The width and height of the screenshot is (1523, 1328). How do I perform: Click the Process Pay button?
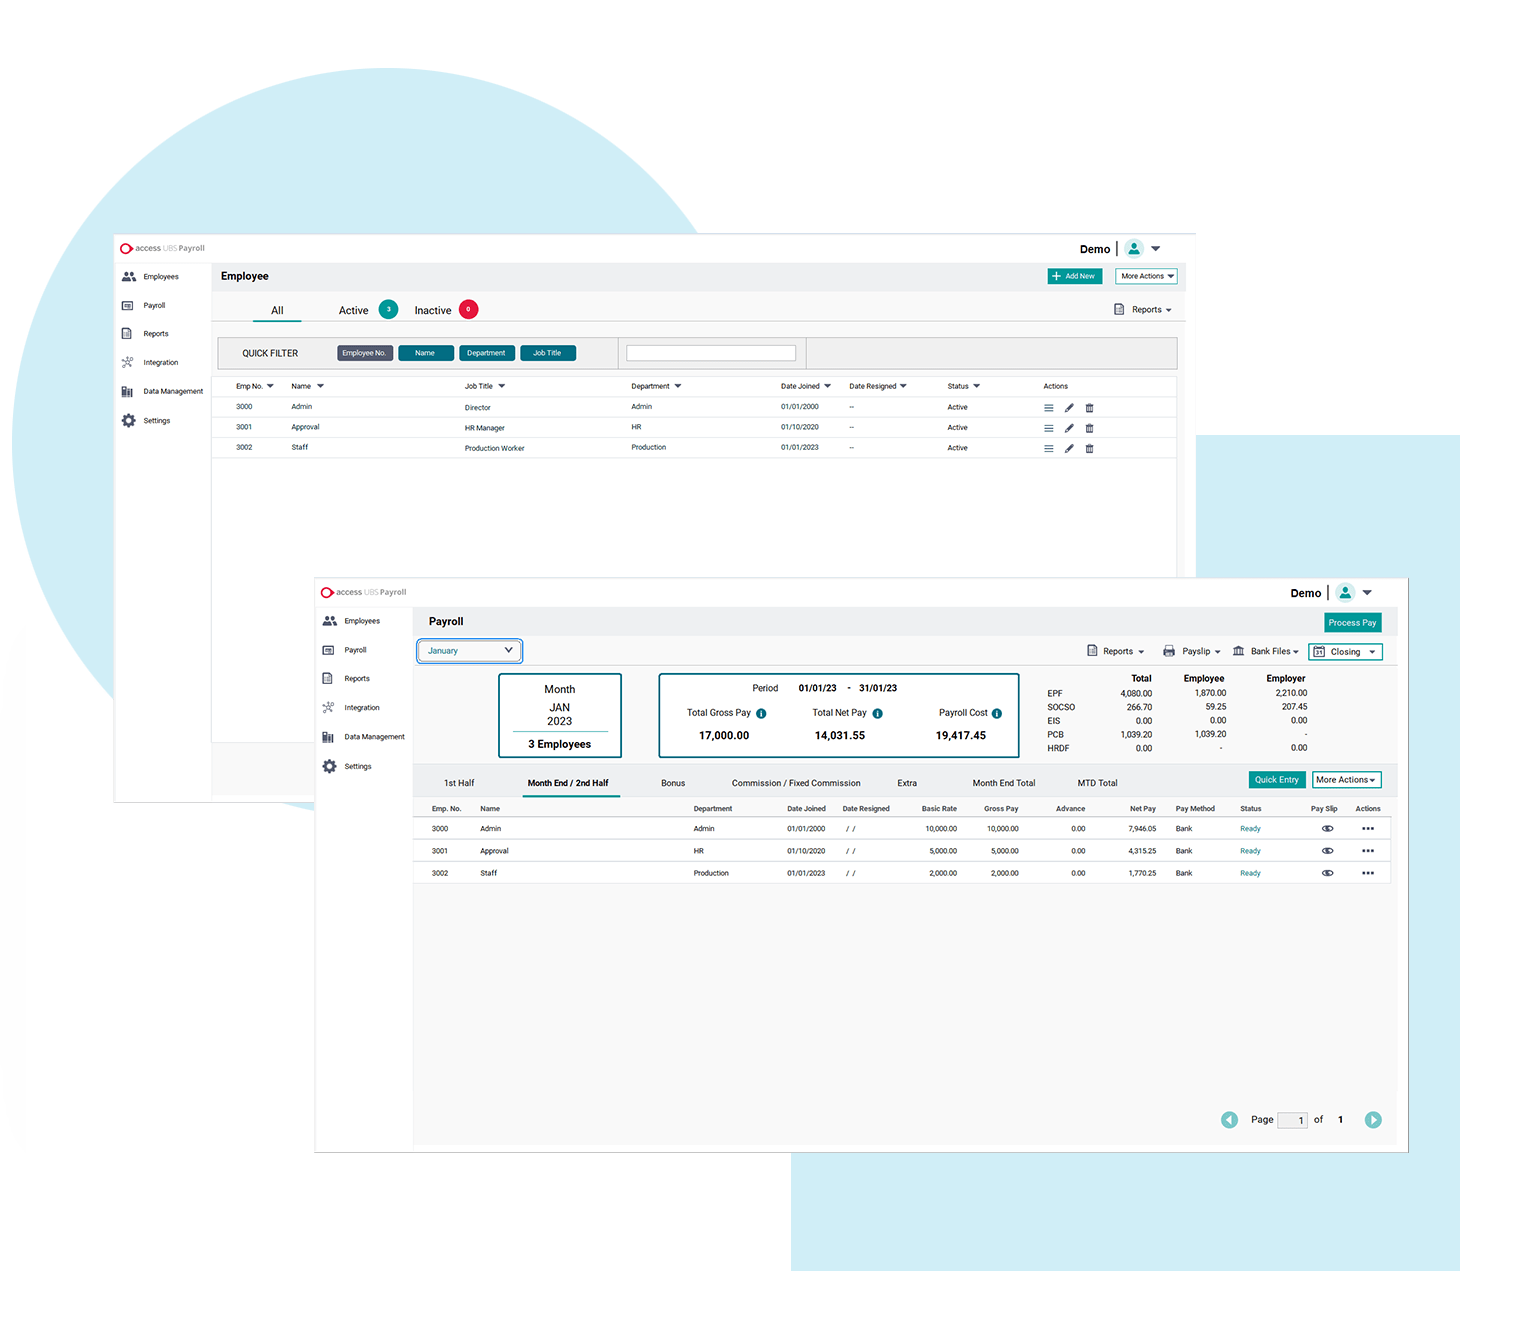click(1352, 623)
